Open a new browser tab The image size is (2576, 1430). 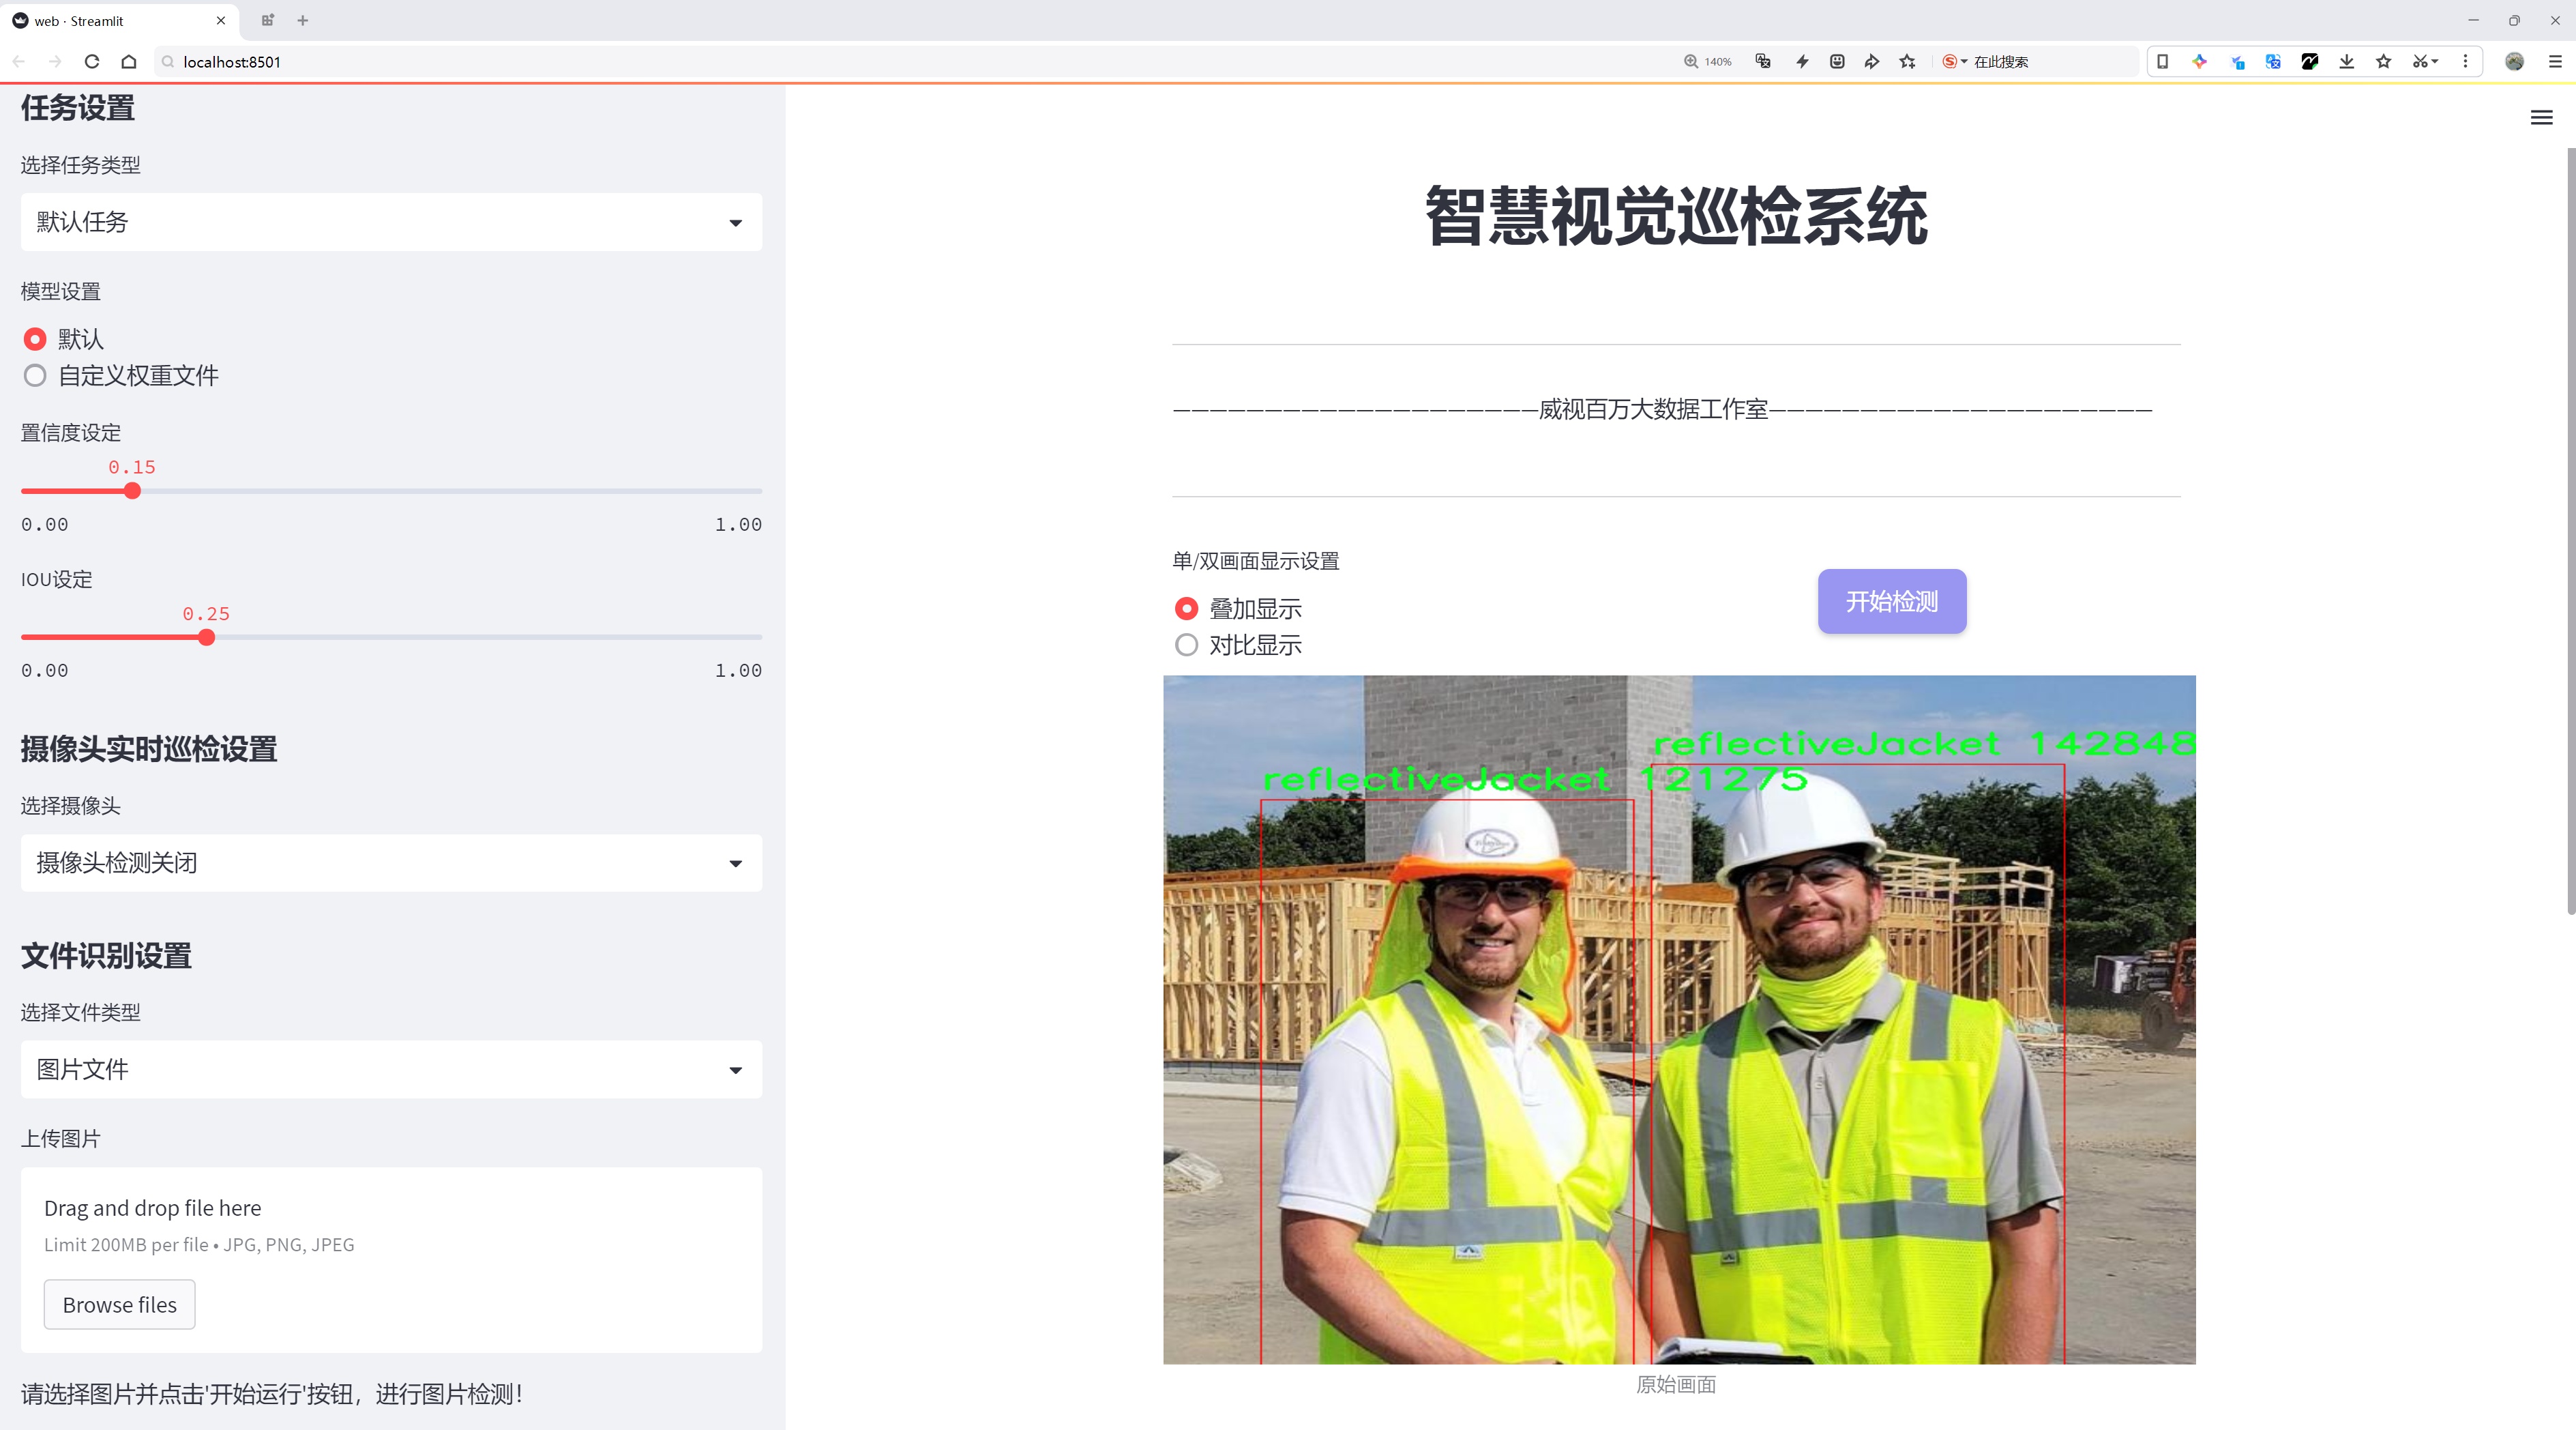303,20
